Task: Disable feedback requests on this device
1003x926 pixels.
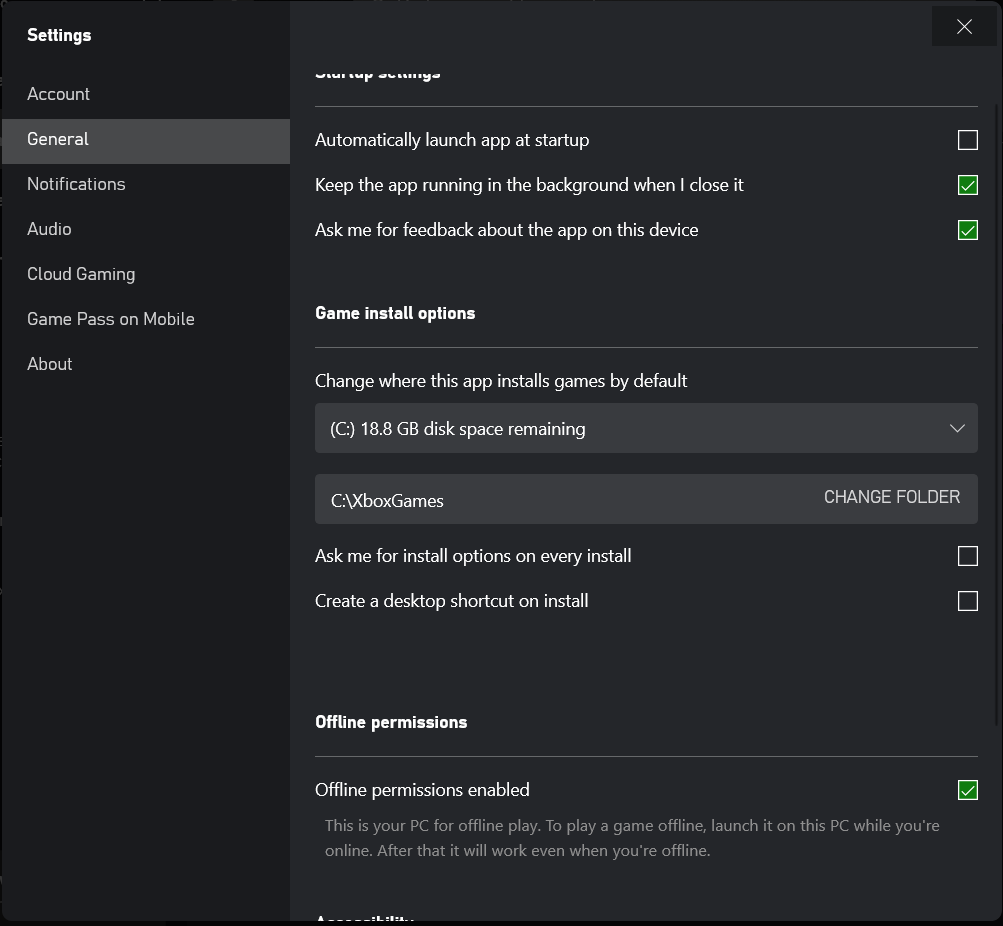Action: tap(967, 230)
